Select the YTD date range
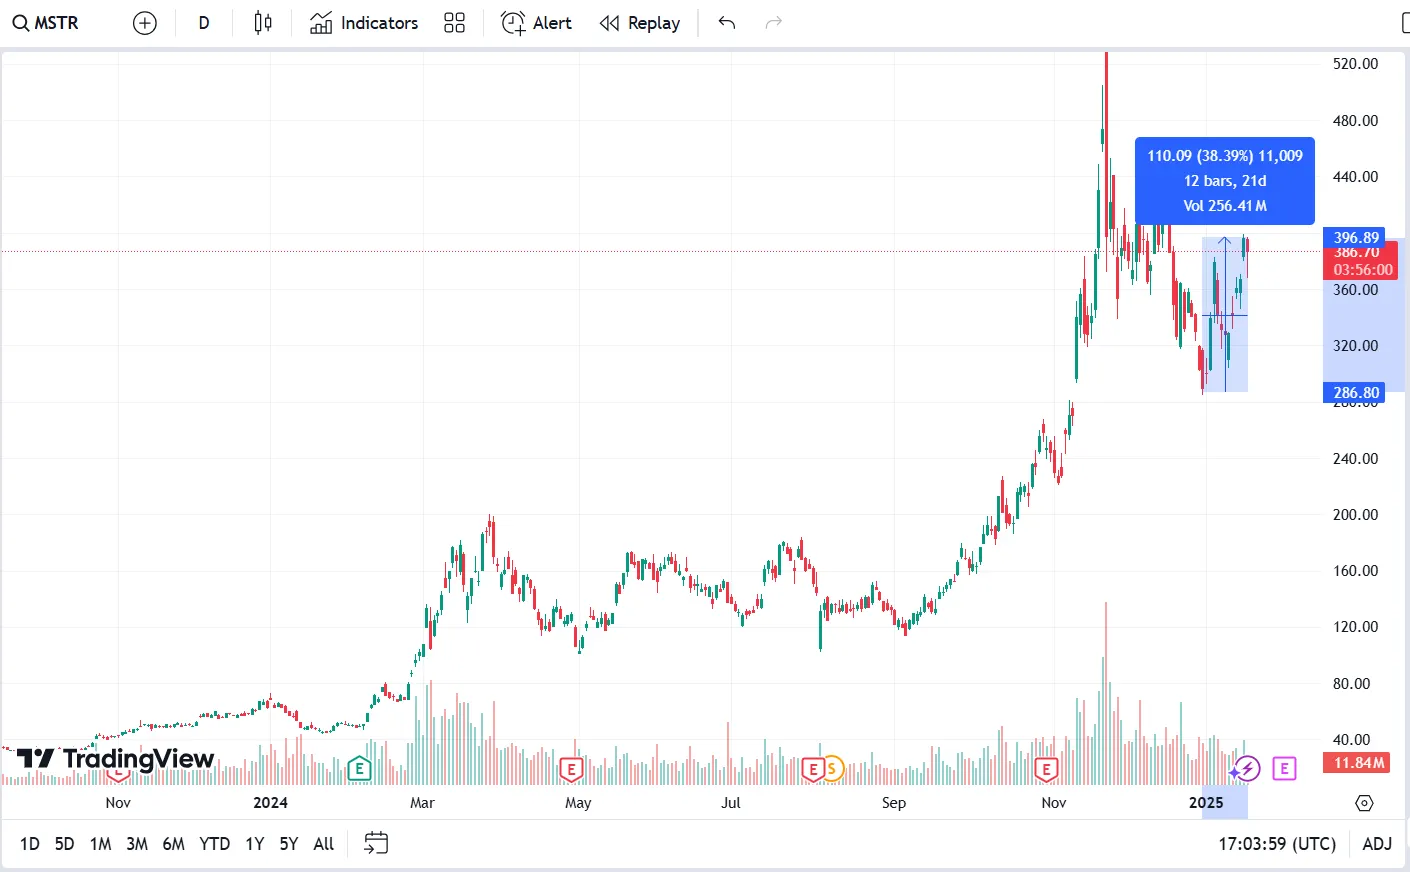 coord(214,844)
